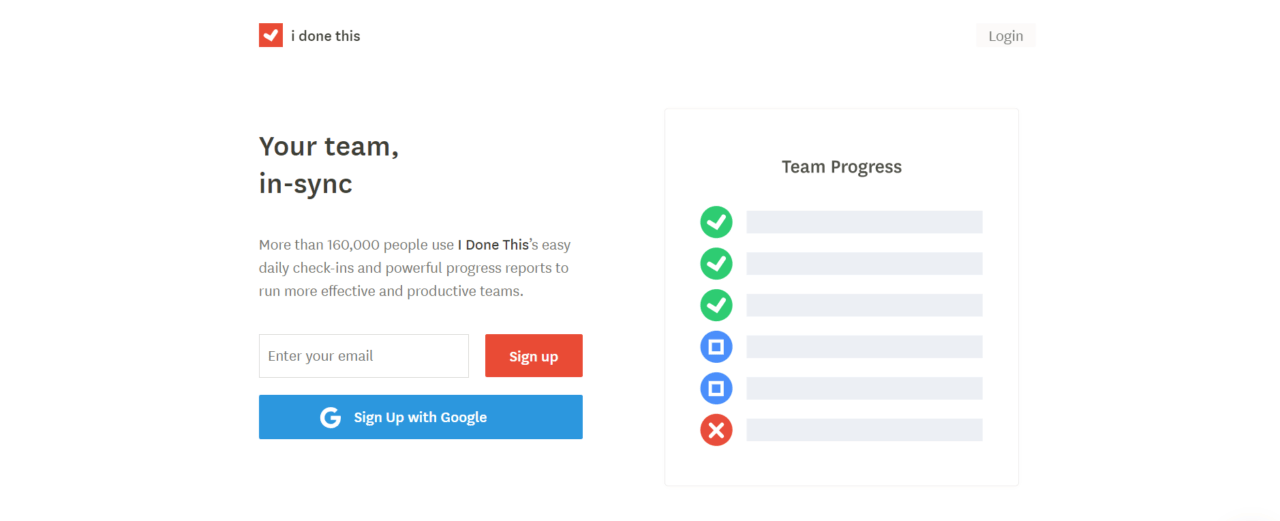Click the first green checkmark icon
The height and width of the screenshot is (521, 1280).
[716, 222]
